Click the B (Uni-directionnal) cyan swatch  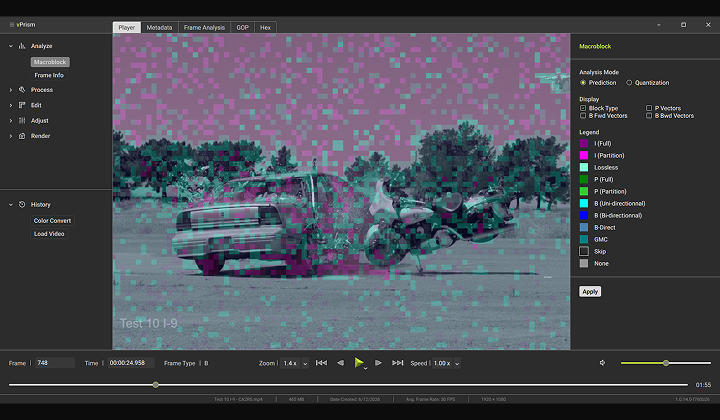[584, 203]
